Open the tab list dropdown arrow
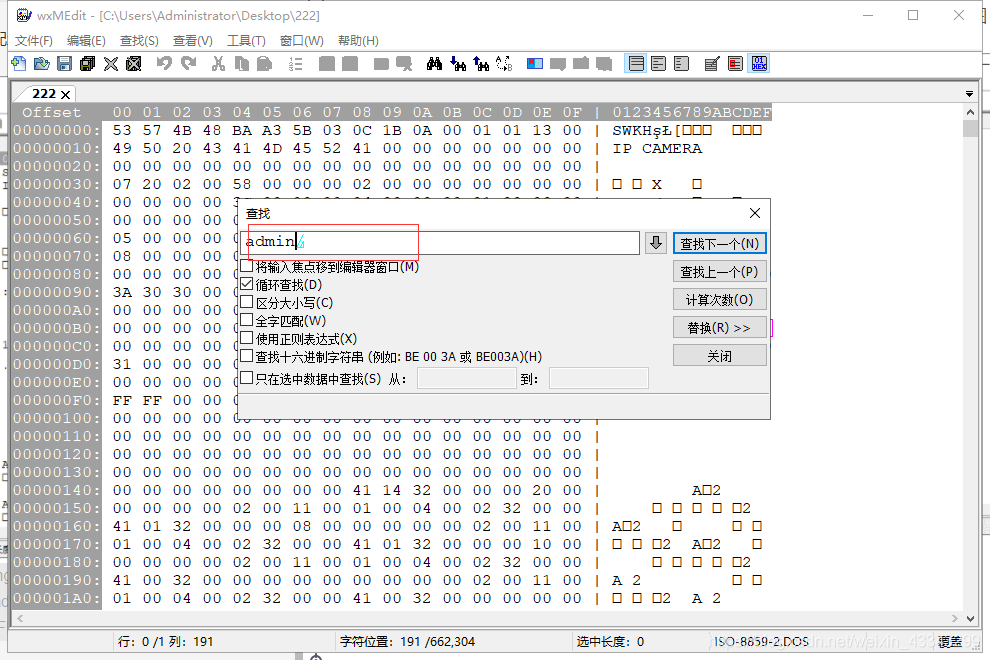Screen dimensions: 990x660 [969, 94]
